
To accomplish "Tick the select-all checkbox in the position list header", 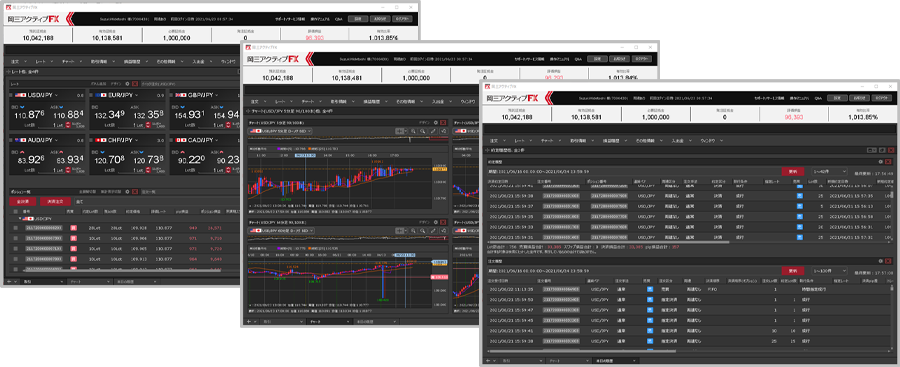I will (x=15, y=211).
